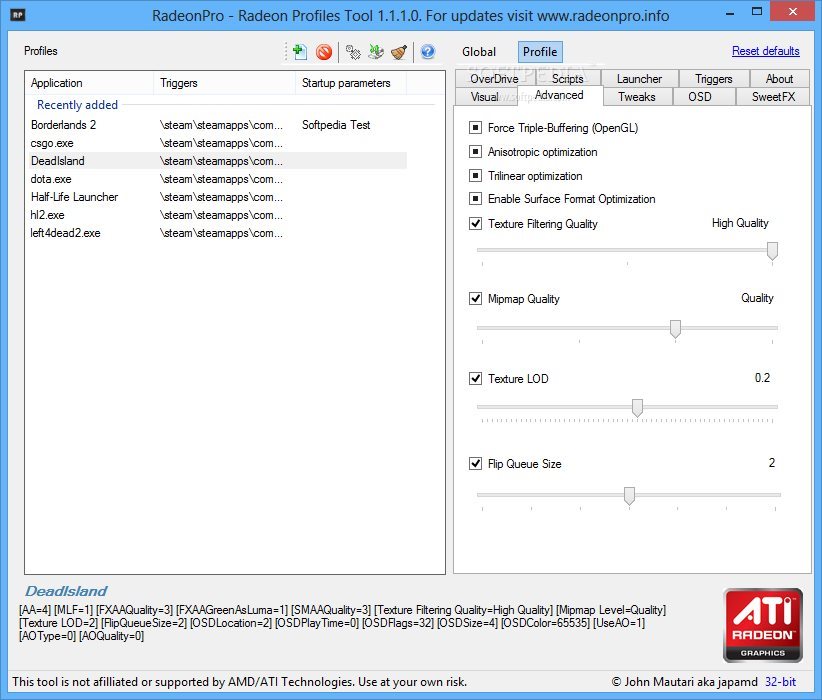
Task: Click the Mipmap Quality slider thumb
Action: point(675,329)
